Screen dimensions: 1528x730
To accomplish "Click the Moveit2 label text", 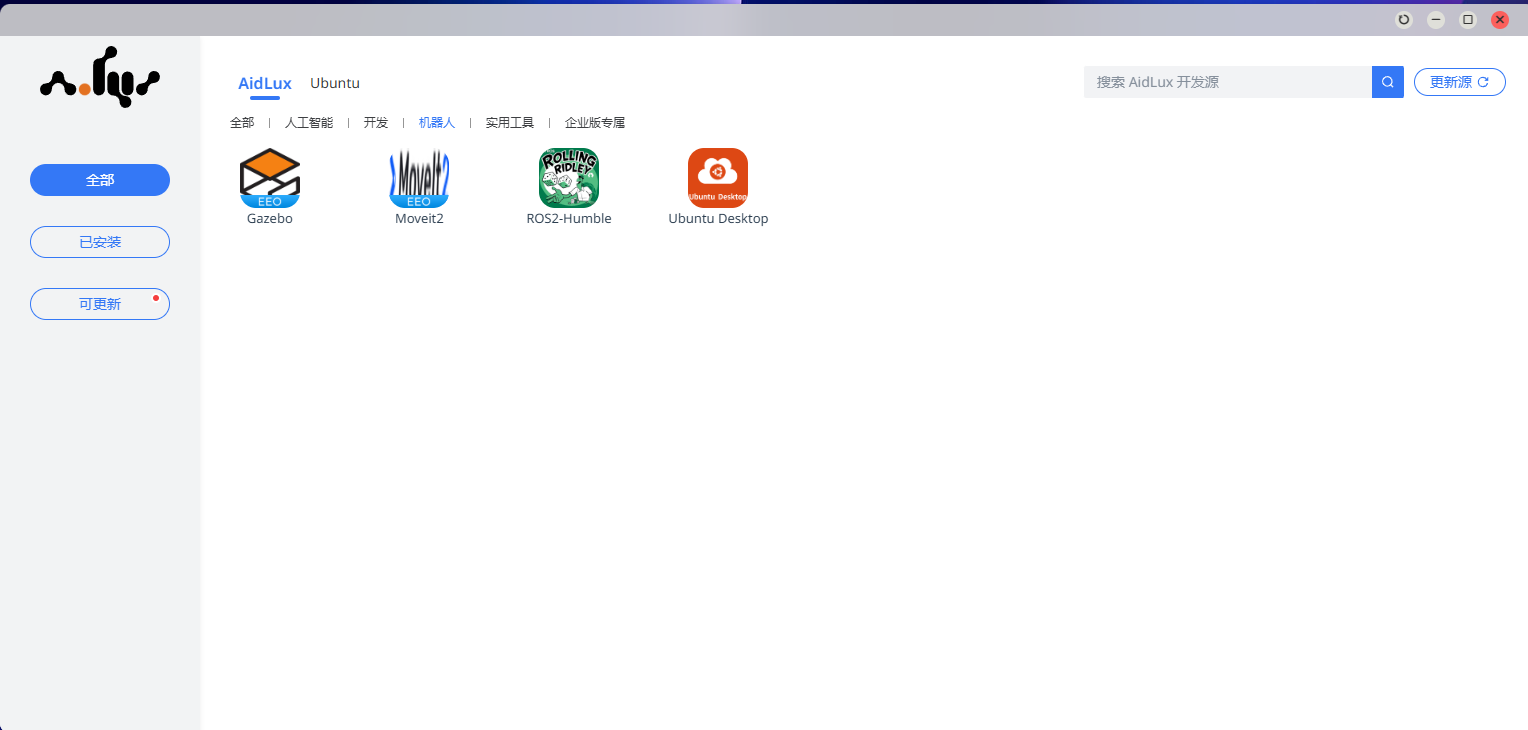I will [419, 218].
